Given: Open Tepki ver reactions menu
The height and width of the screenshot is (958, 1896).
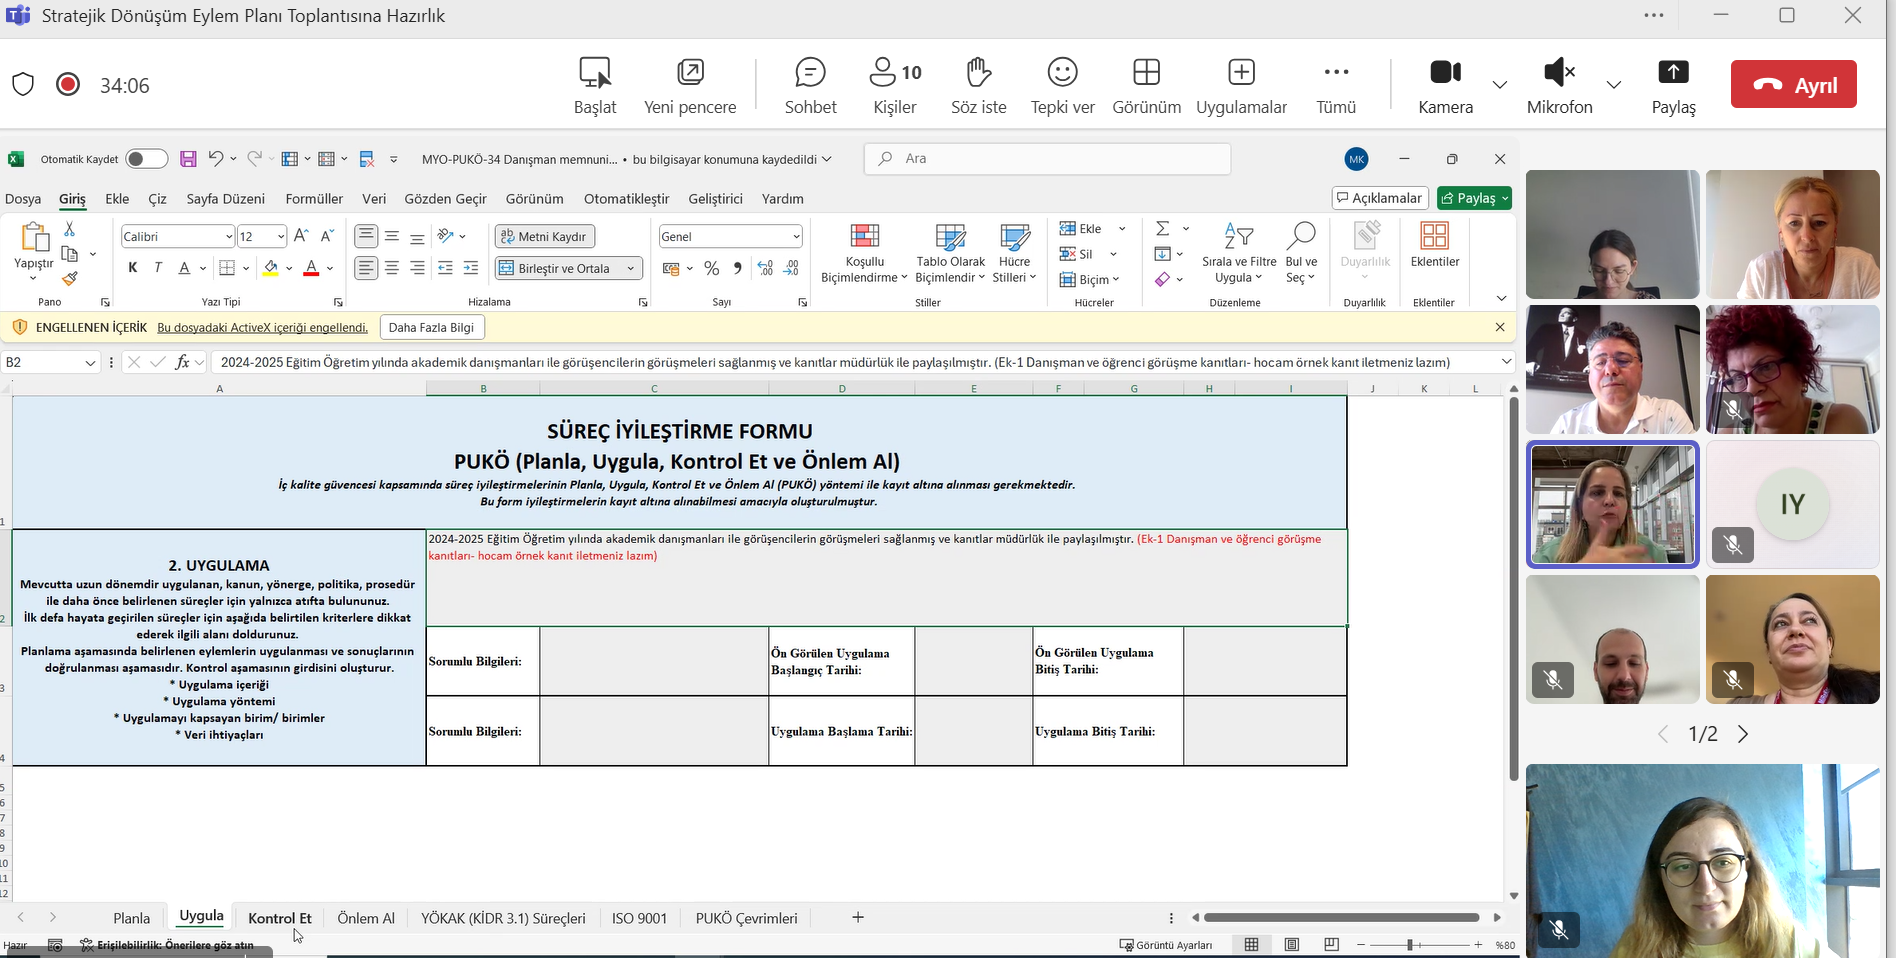Looking at the screenshot, I should pos(1062,85).
